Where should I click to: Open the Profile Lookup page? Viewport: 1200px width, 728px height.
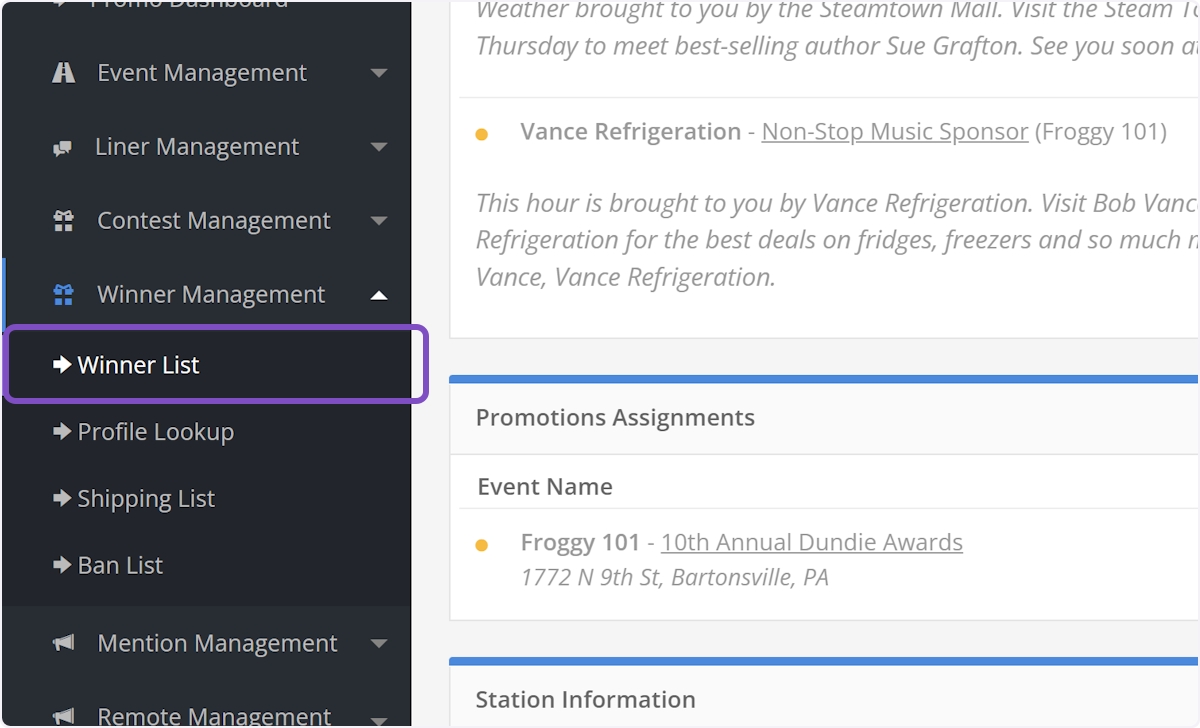[155, 432]
